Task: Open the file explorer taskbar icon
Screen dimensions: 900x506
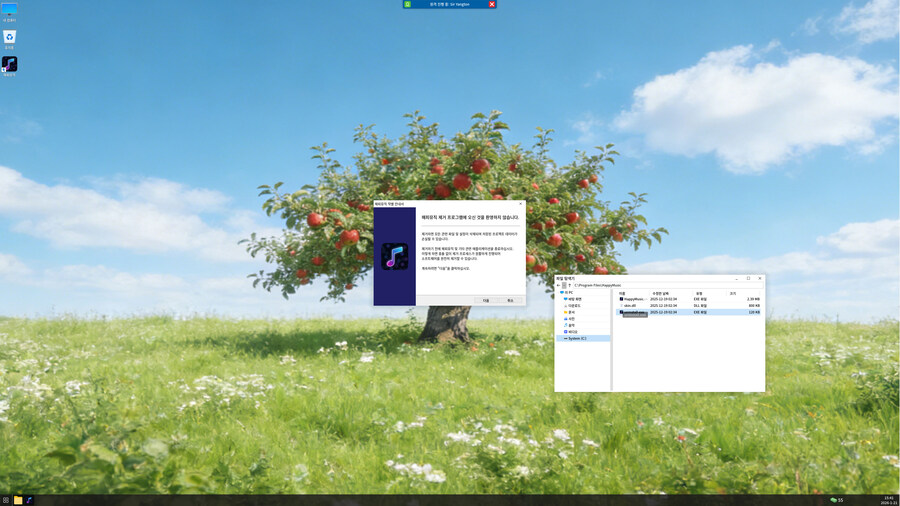Action: pyautogui.click(x=18, y=499)
